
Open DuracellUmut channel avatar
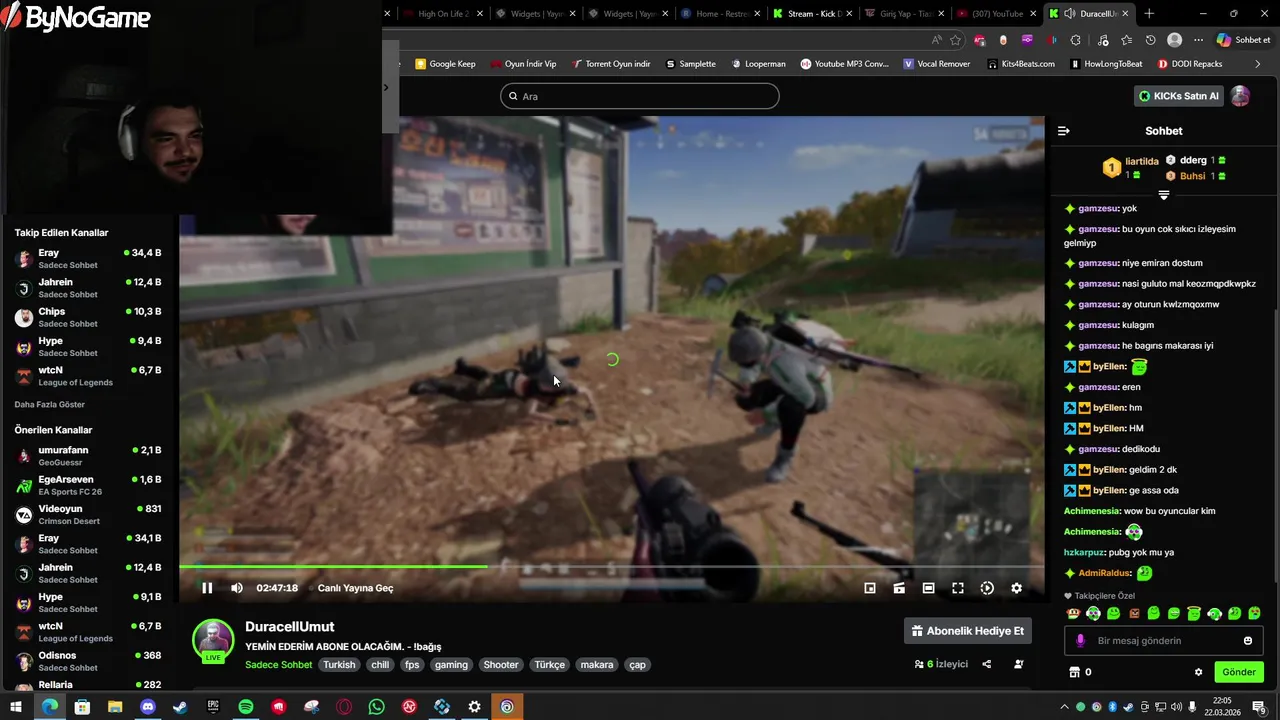213,641
